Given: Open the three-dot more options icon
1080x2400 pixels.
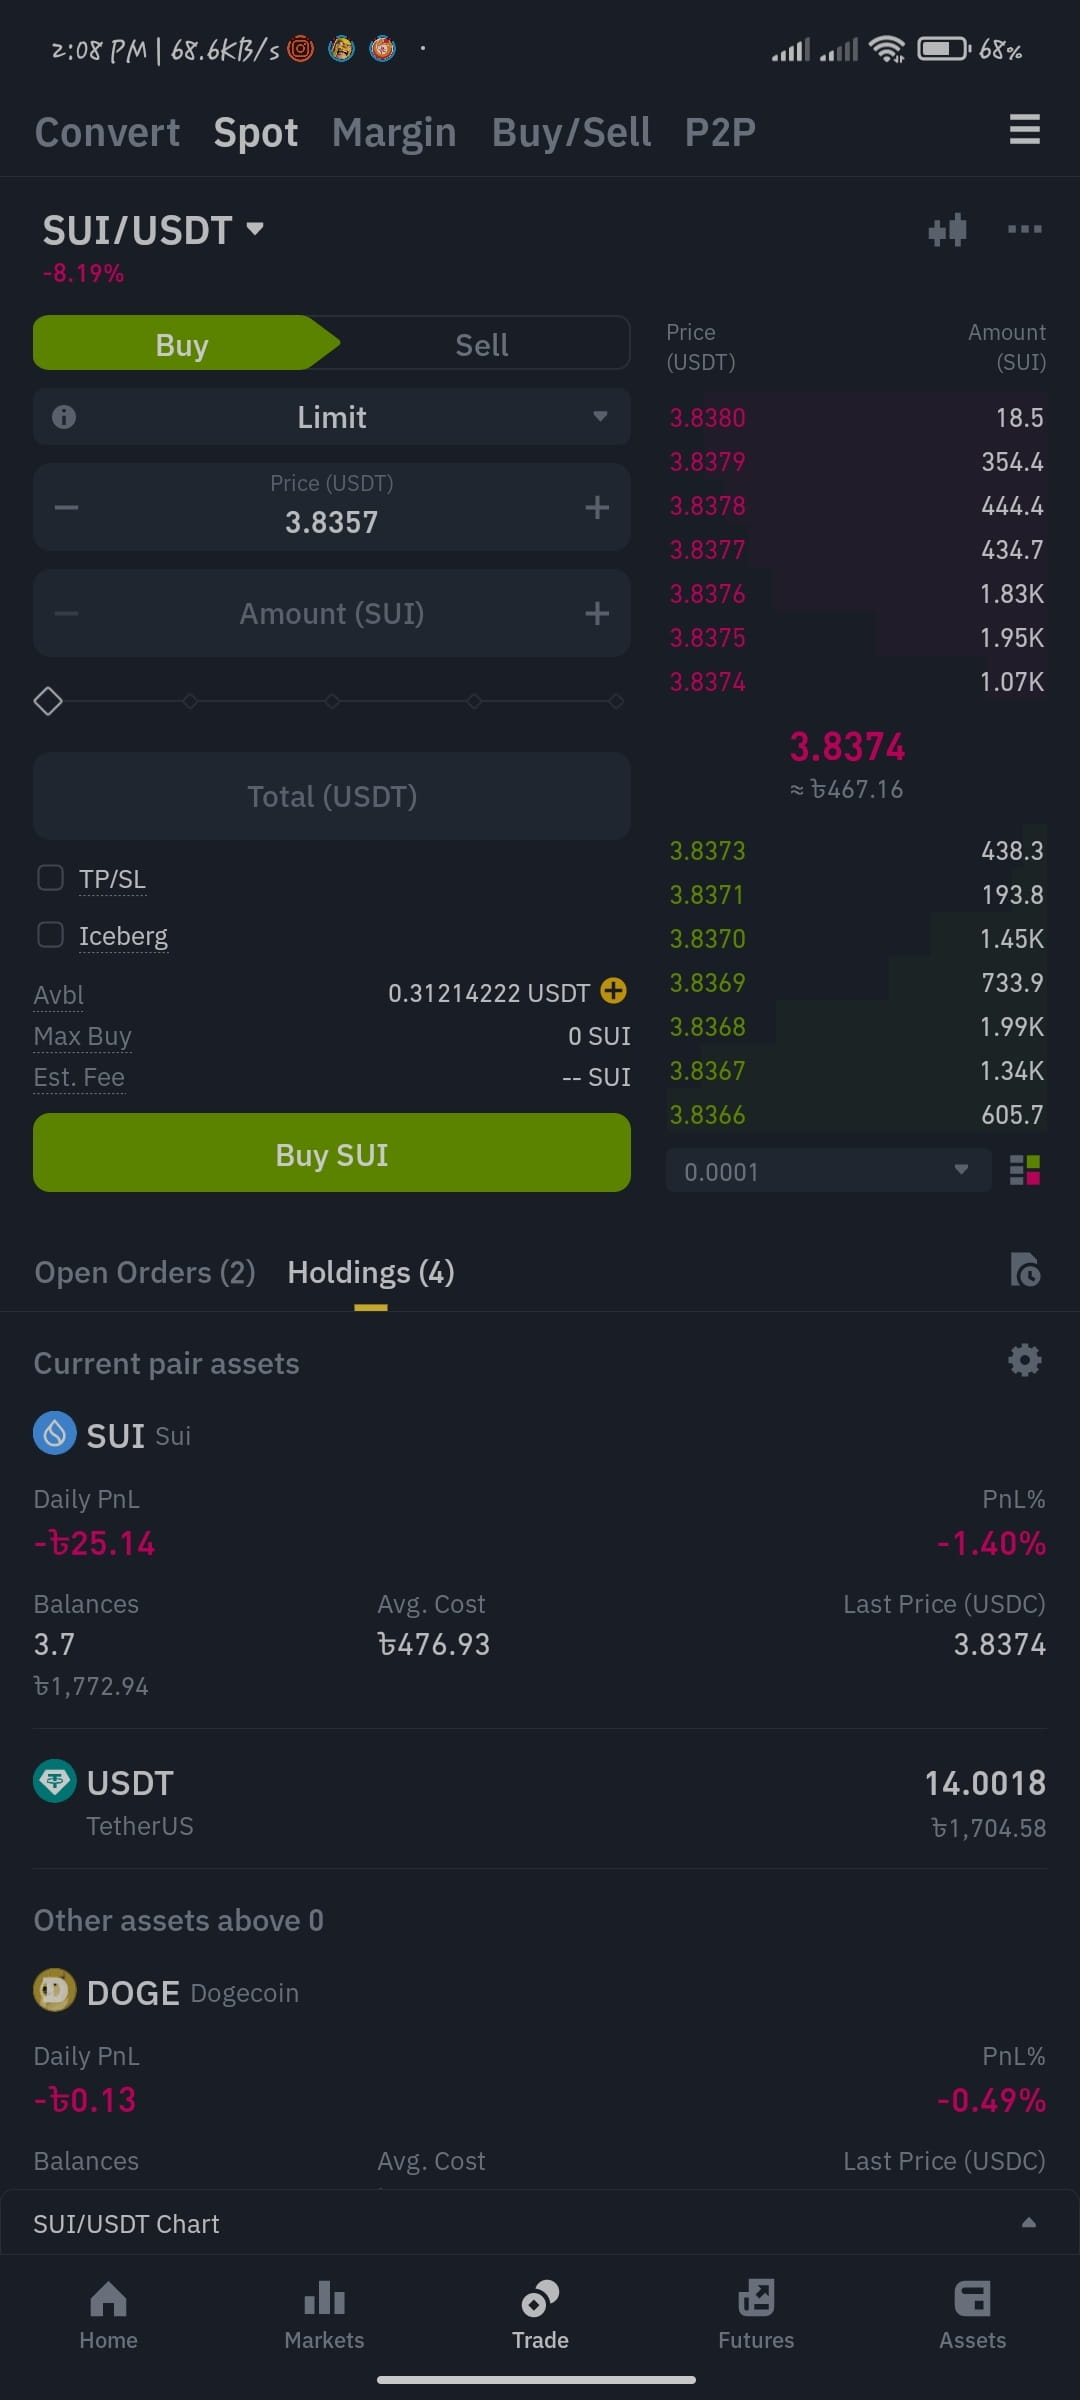Looking at the screenshot, I should pos(1024,229).
